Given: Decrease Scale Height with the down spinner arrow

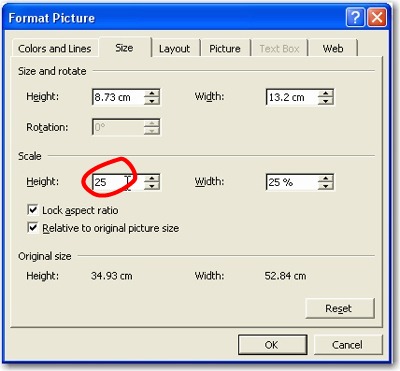Looking at the screenshot, I should 152,186.
